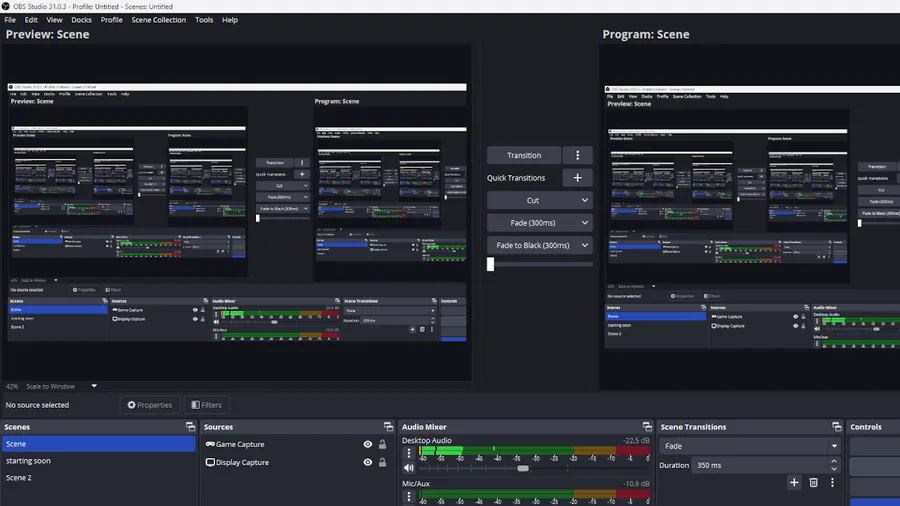Open the Fade scene transition dropdown
The height and width of the screenshot is (506, 900).
point(750,446)
